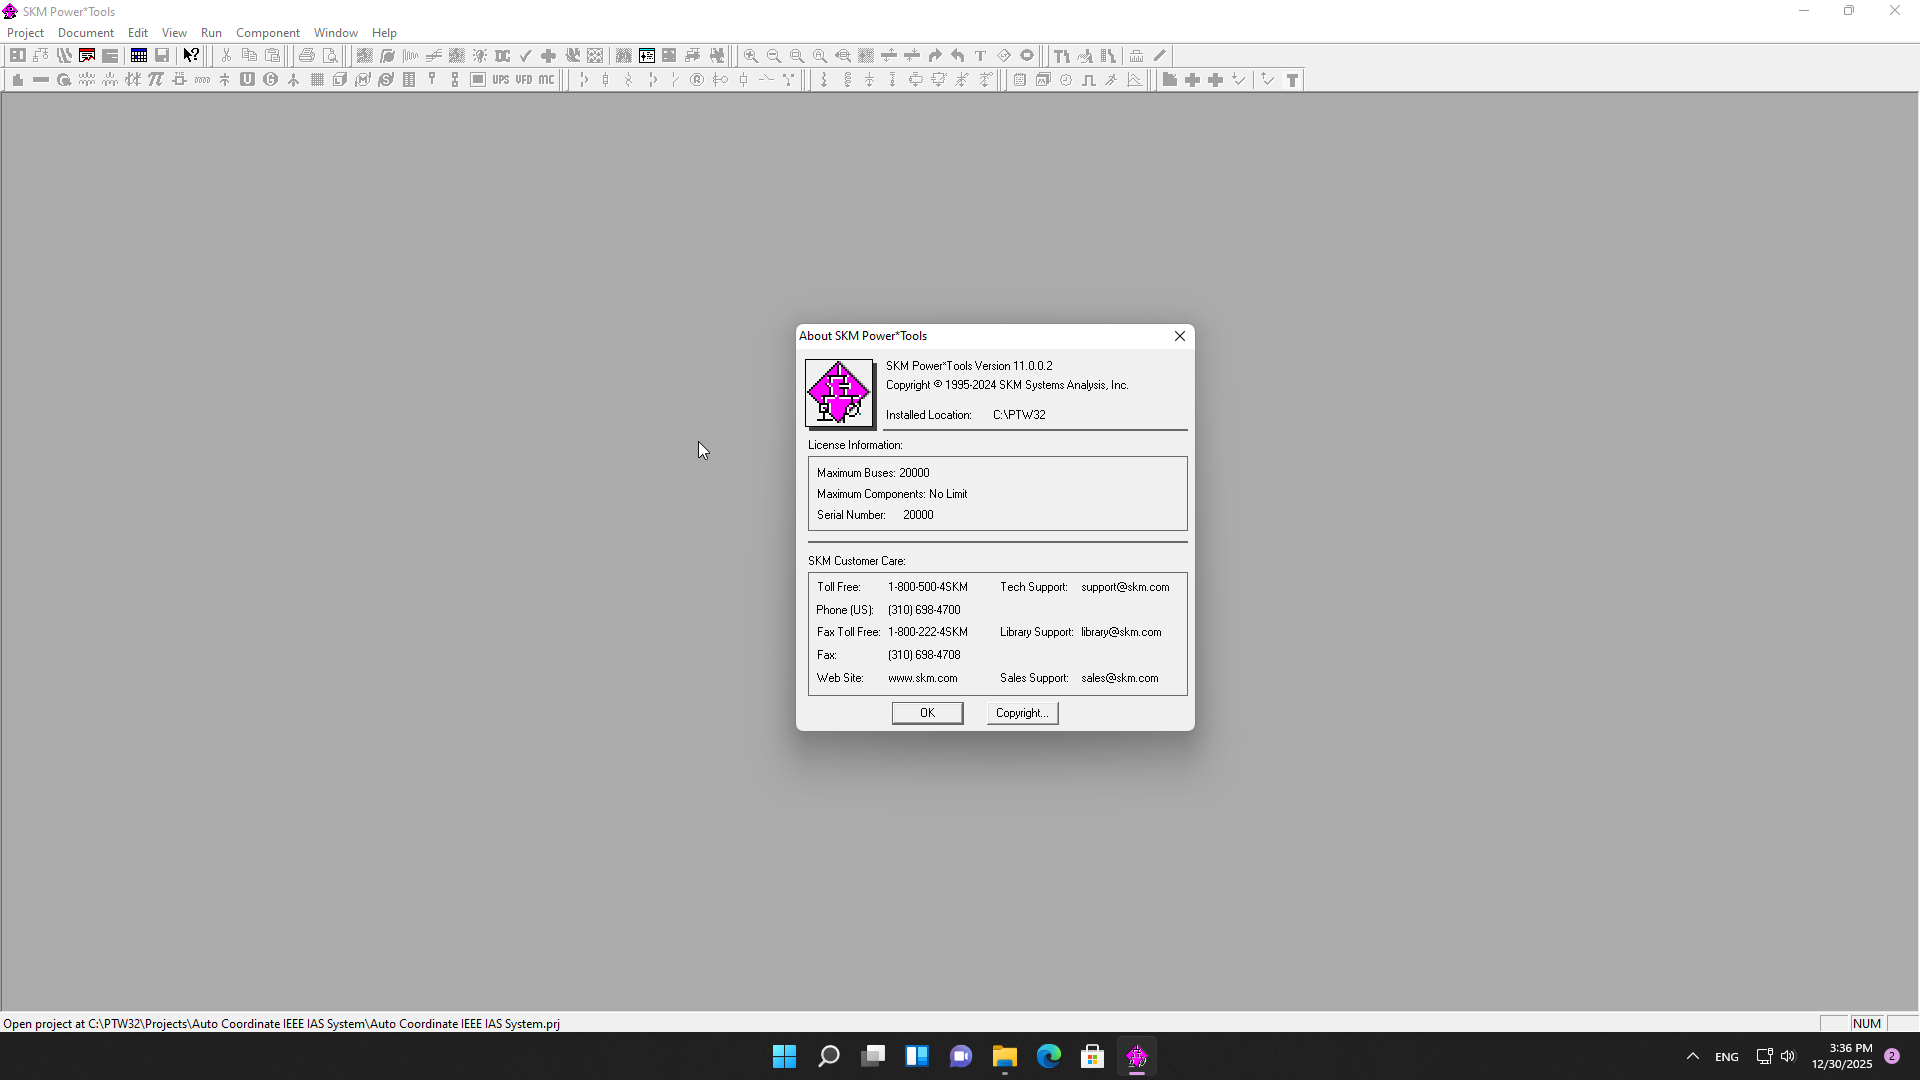The height and width of the screenshot is (1080, 1920).
Task: Open the Run menu
Action: point(211,33)
